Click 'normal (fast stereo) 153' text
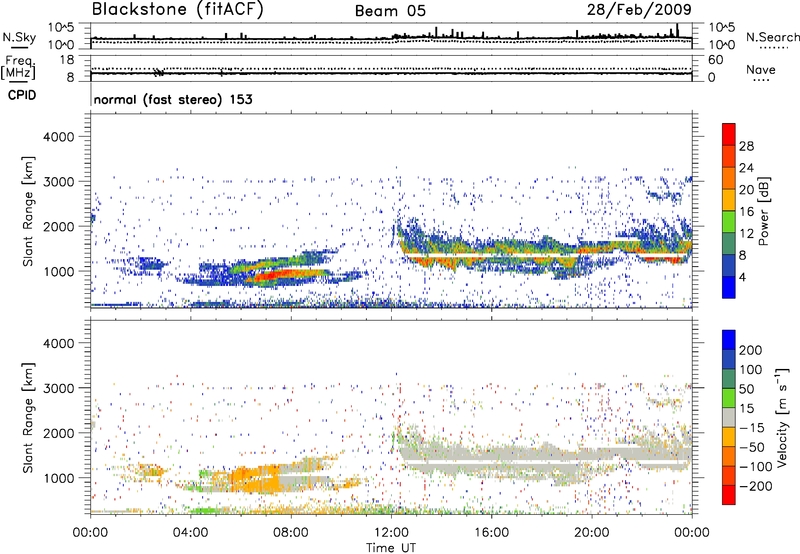 [173, 100]
